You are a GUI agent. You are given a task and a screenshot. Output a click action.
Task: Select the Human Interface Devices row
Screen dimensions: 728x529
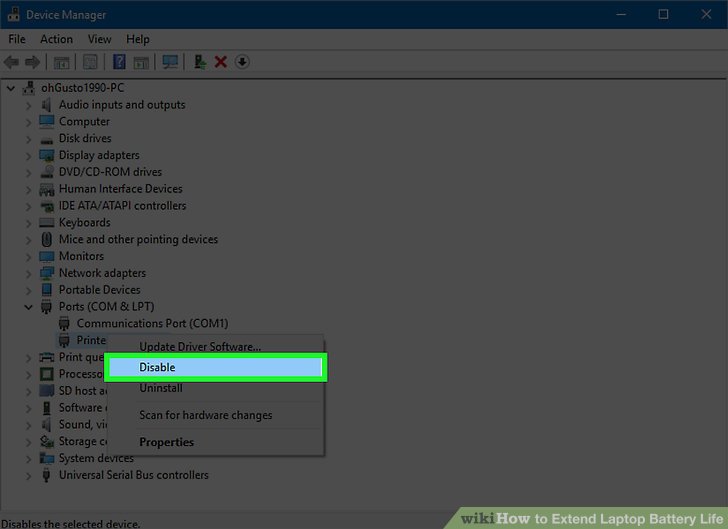click(x=120, y=189)
